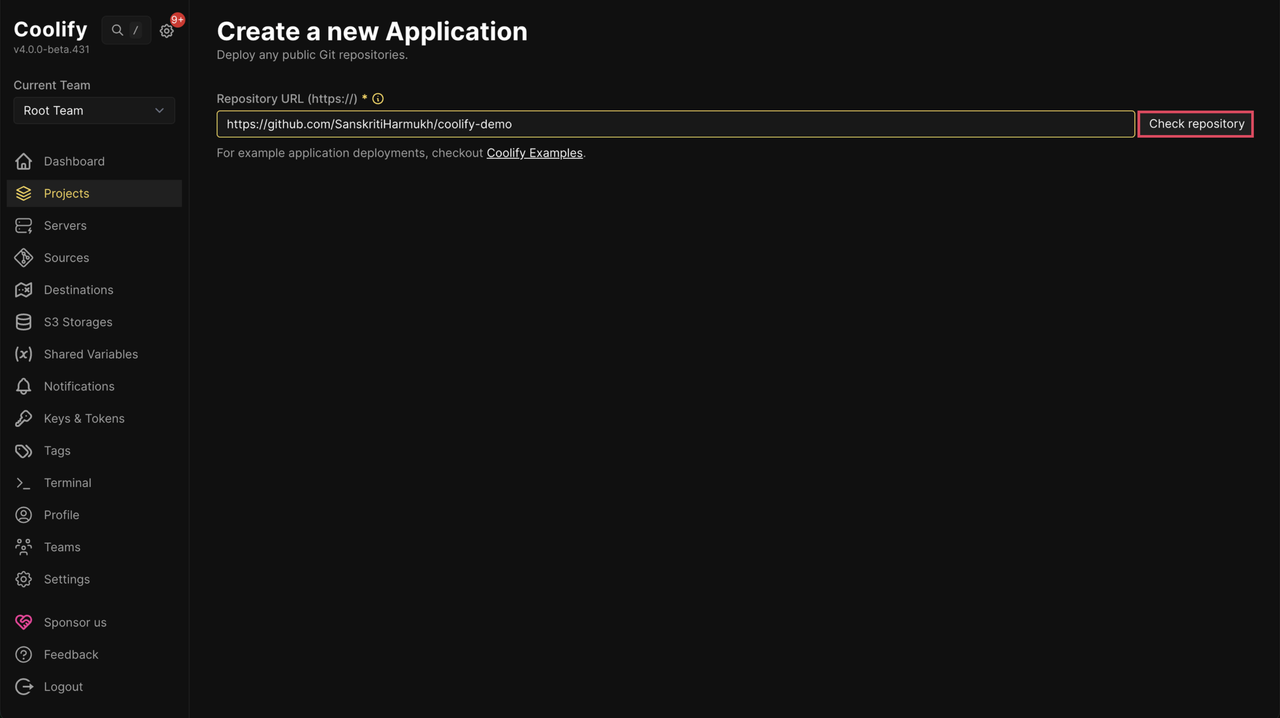This screenshot has width=1280, height=718.
Task: Click the Settings gear icon in sidebar
Action: pos(24,579)
